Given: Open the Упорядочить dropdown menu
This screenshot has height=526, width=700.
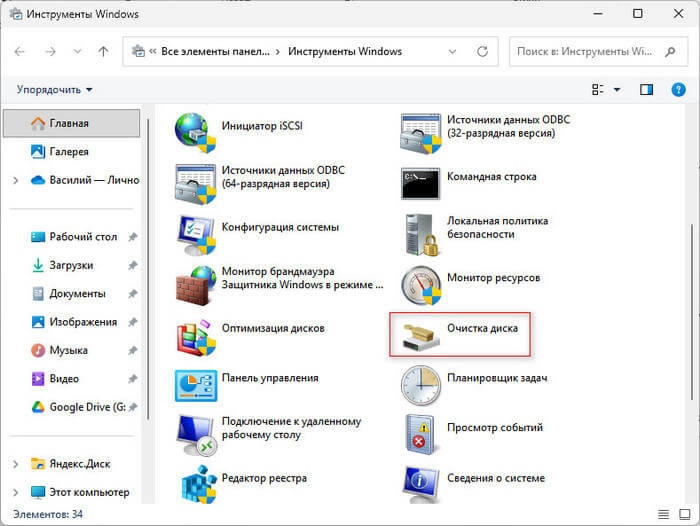Looking at the screenshot, I should (x=54, y=90).
